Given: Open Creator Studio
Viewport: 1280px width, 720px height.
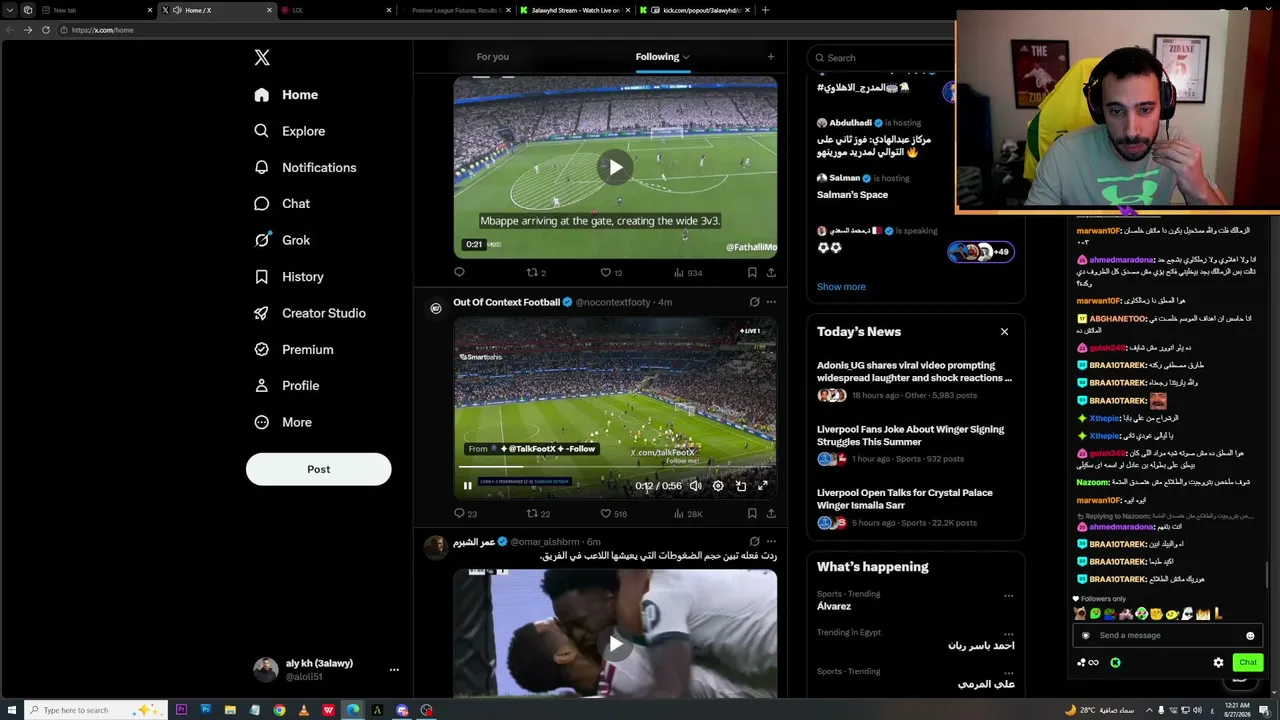Looking at the screenshot, I should pyautogui.click(x=310, y=313).
